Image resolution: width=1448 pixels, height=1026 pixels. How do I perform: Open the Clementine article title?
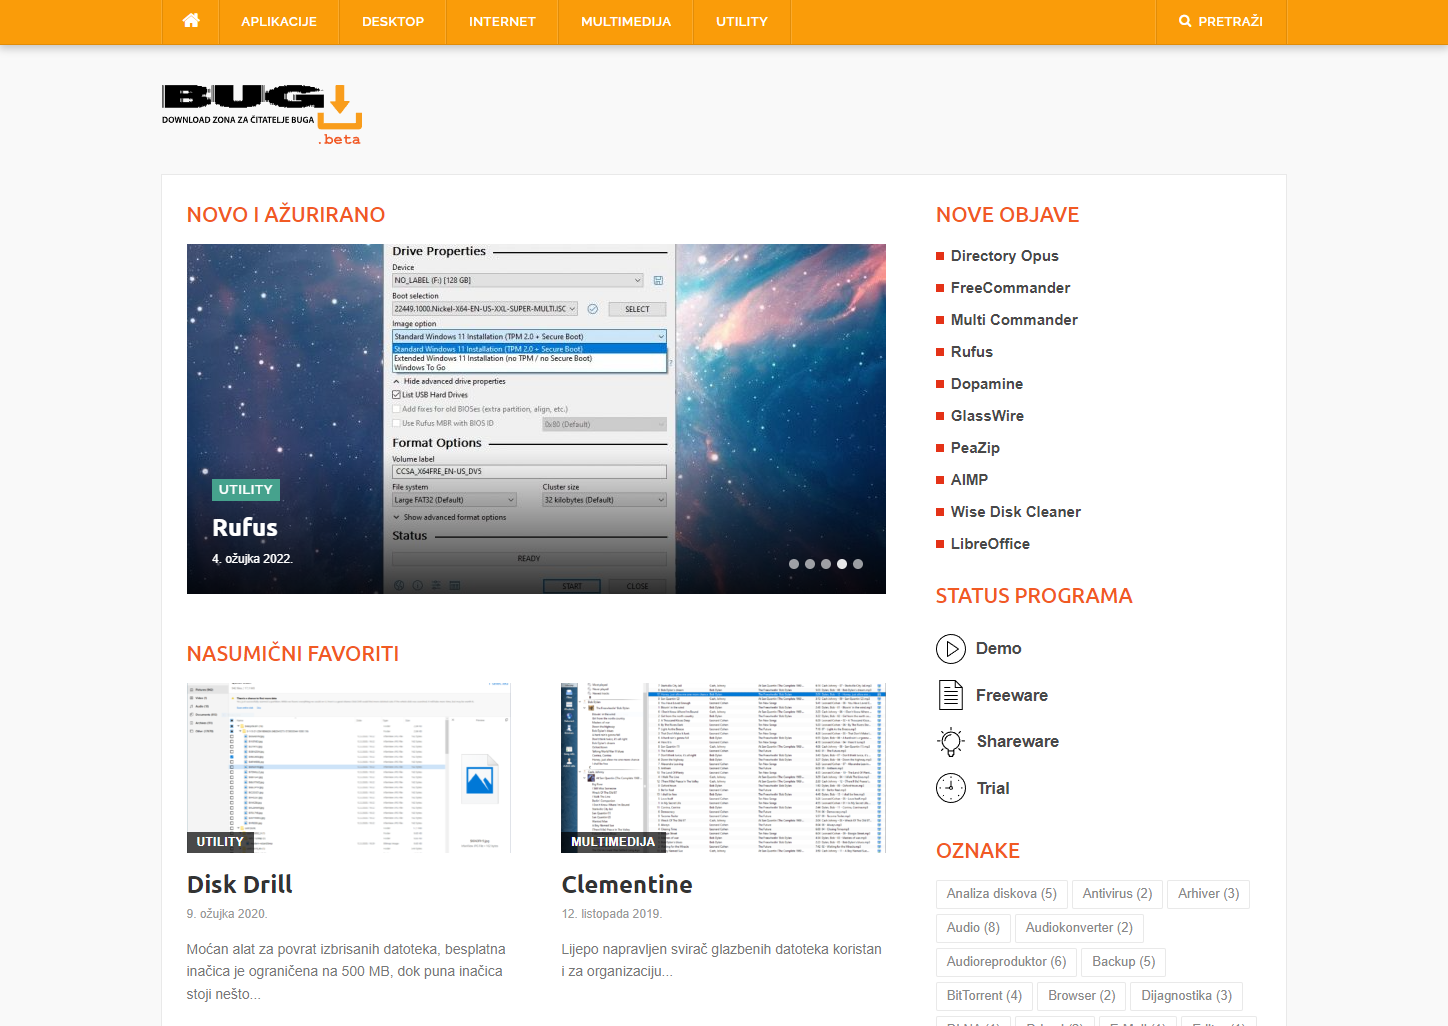coord(627,884)
